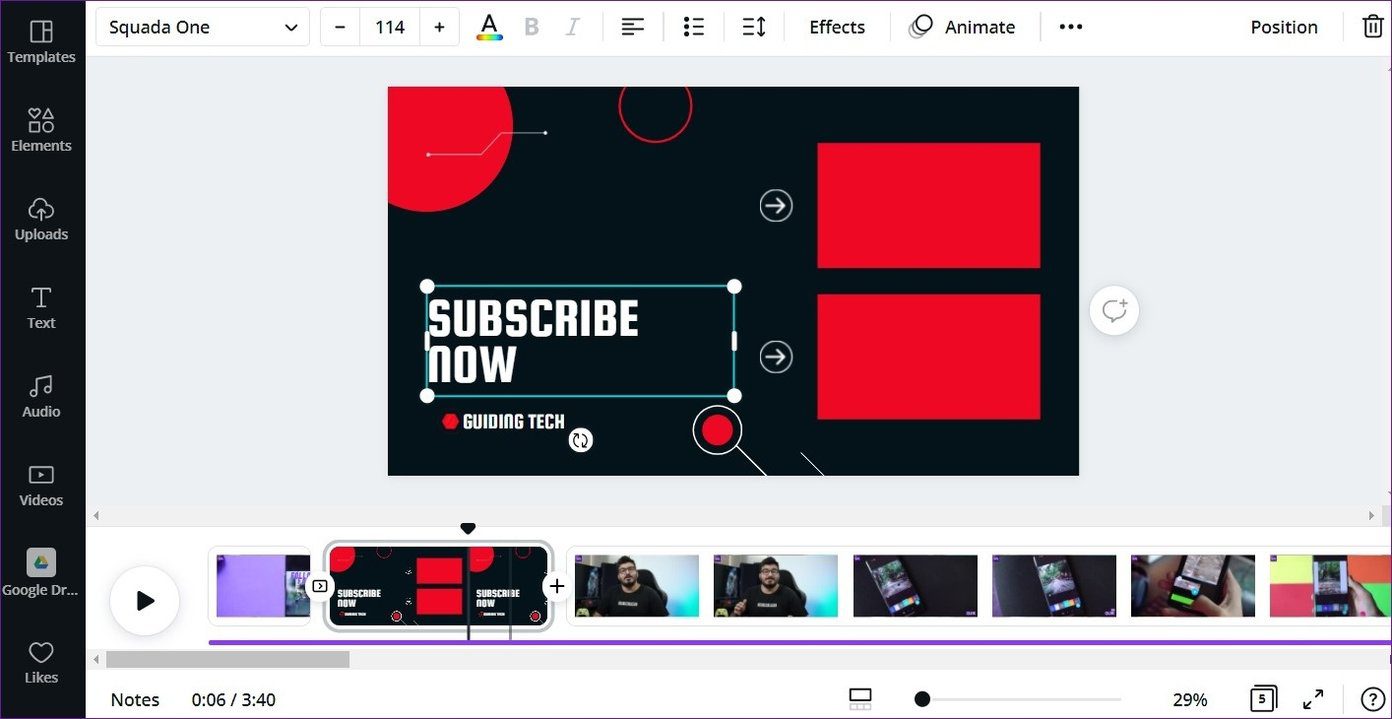Toggle italic formatting

pyautogui.click(x=572, y=27)
